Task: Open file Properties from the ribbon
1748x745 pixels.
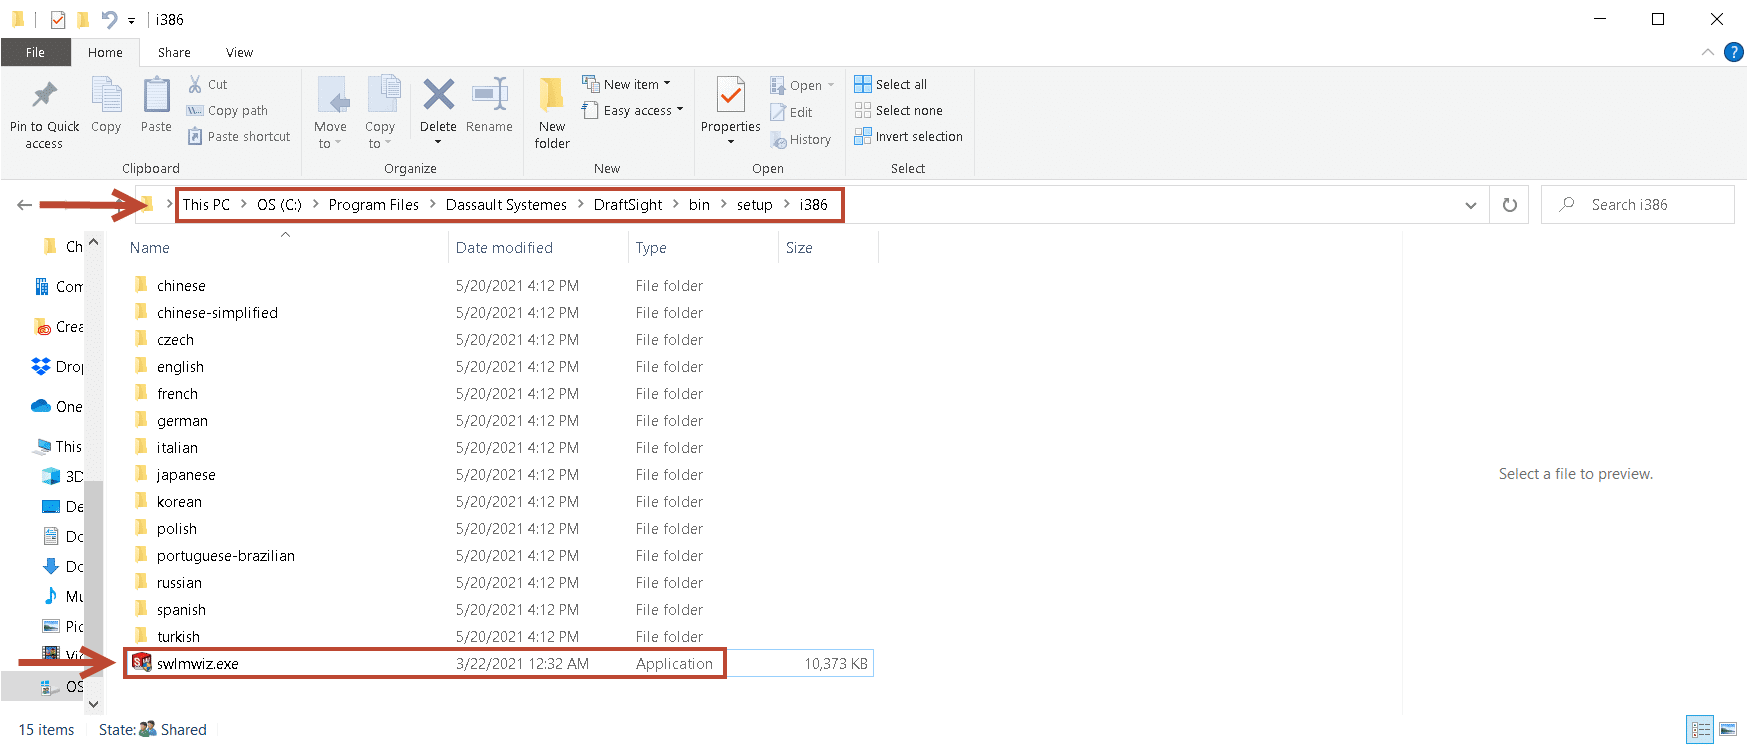Action: click(x=731, y=96)
